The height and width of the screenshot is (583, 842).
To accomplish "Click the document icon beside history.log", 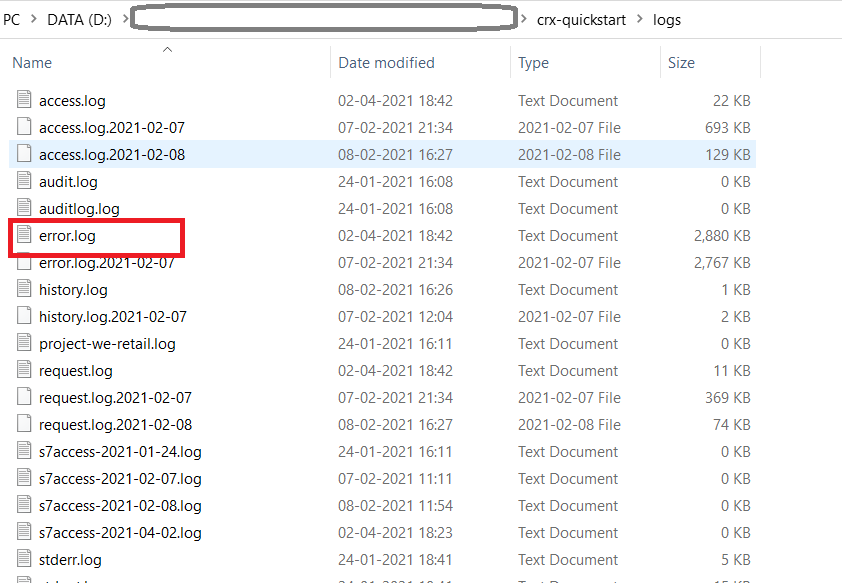I will (23, 289).
